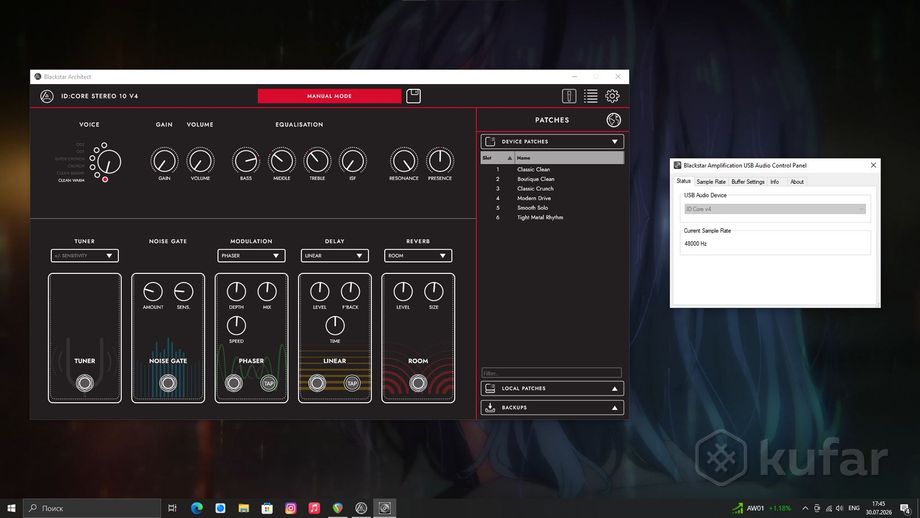Toggle the Noise Gate pedal footswitch

click(168, 383)
